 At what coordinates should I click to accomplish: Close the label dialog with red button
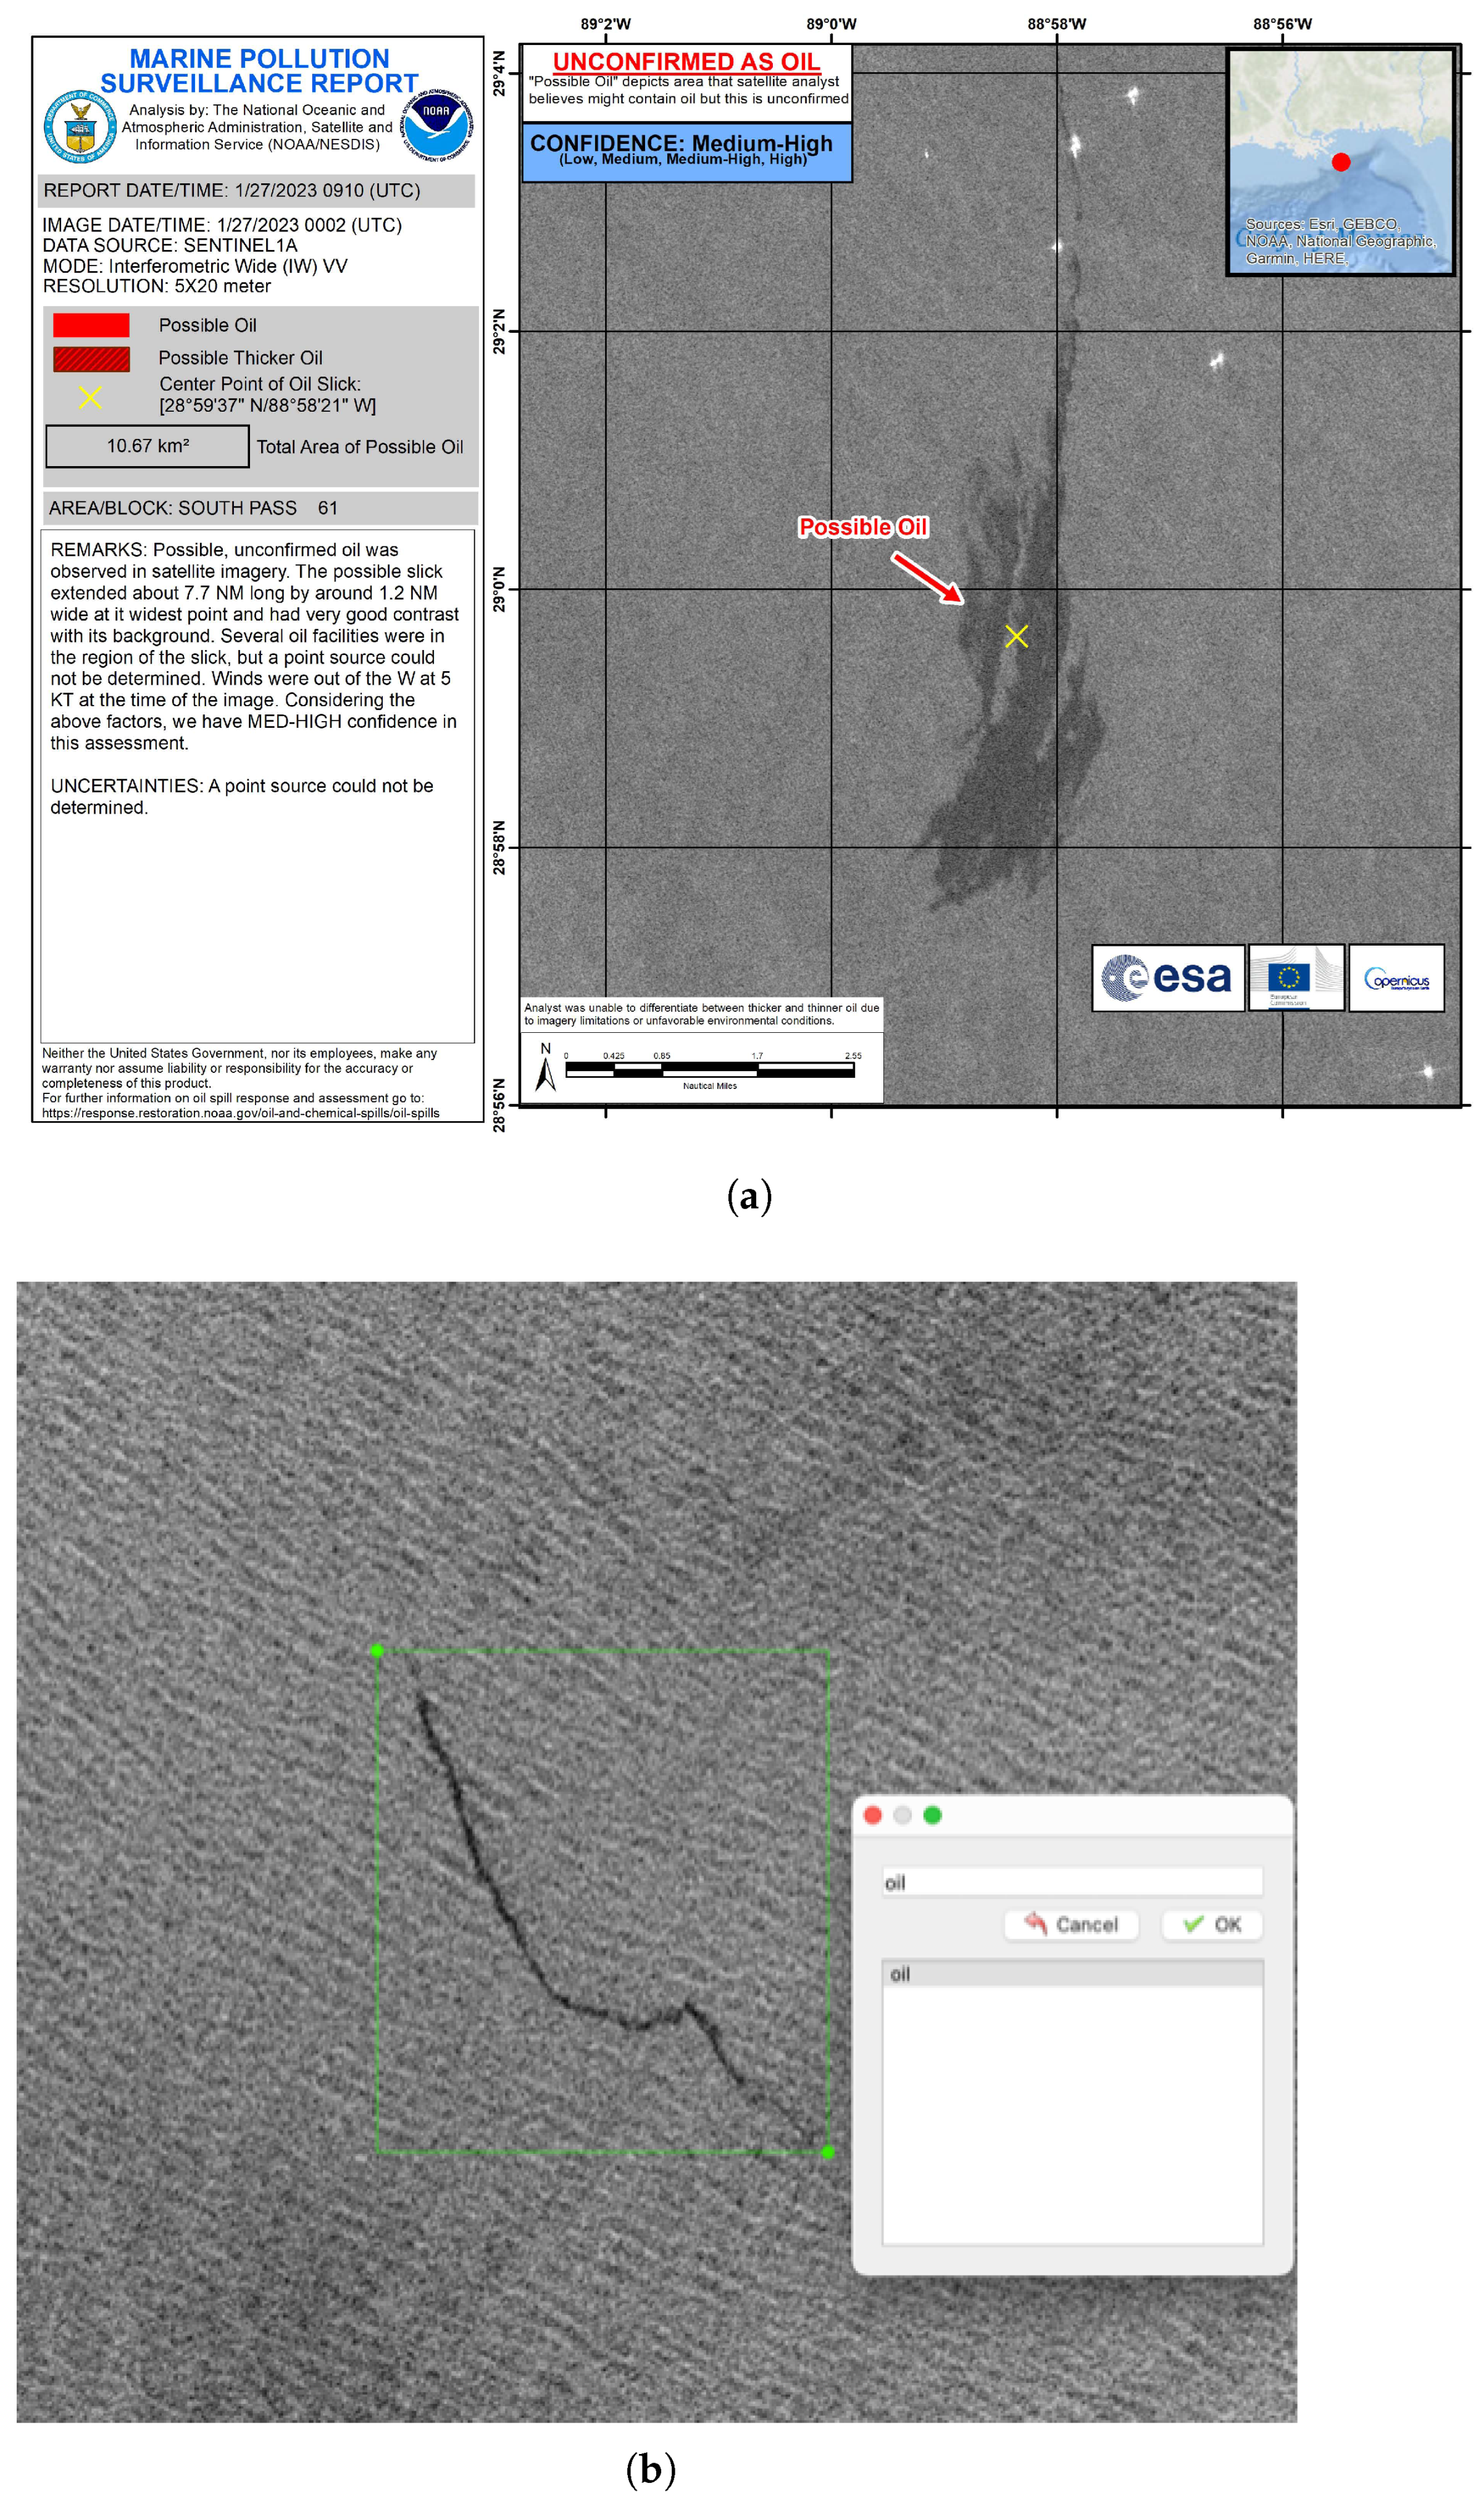[x=872, y=1815]
